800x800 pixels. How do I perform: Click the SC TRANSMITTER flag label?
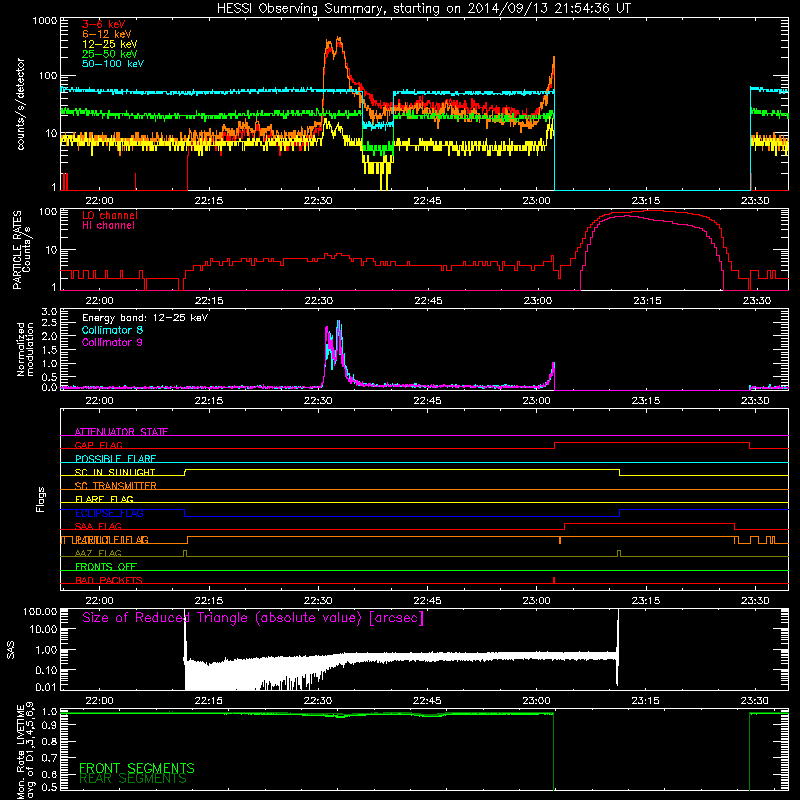pyautogui.click(x=115, y=486)
